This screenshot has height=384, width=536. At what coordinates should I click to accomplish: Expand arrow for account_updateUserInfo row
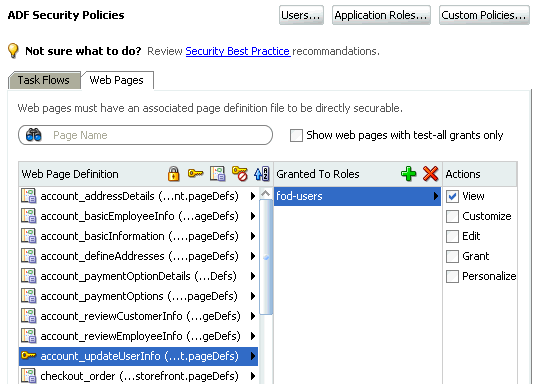(x=253, y=356)
